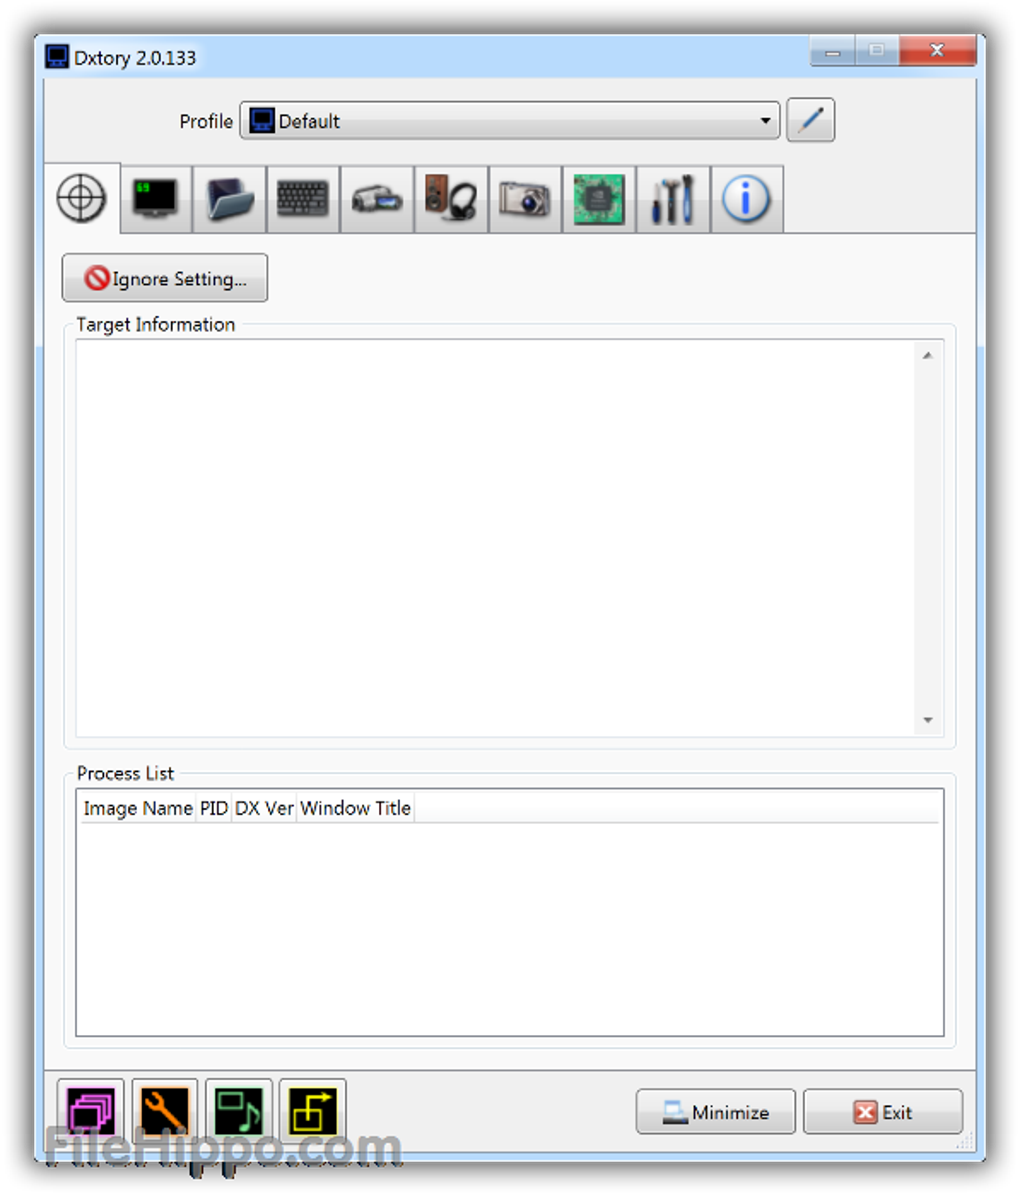
Task: Open the Keyboard hotkey tab
Action: click(x=303, y=199)
